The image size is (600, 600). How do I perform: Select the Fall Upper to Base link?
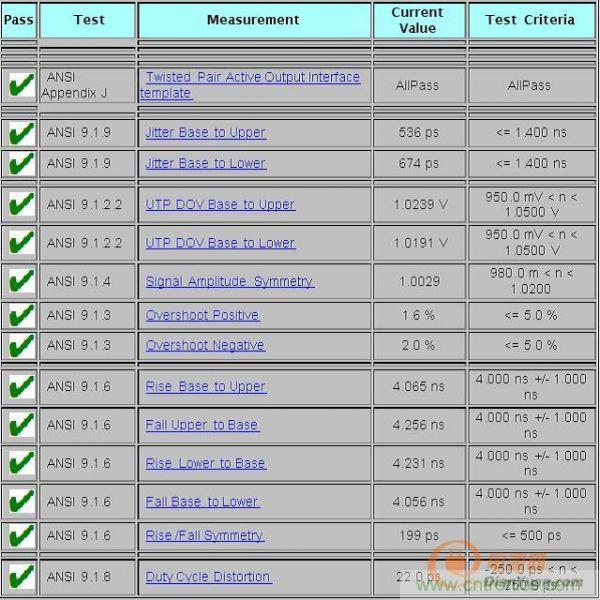202,425
